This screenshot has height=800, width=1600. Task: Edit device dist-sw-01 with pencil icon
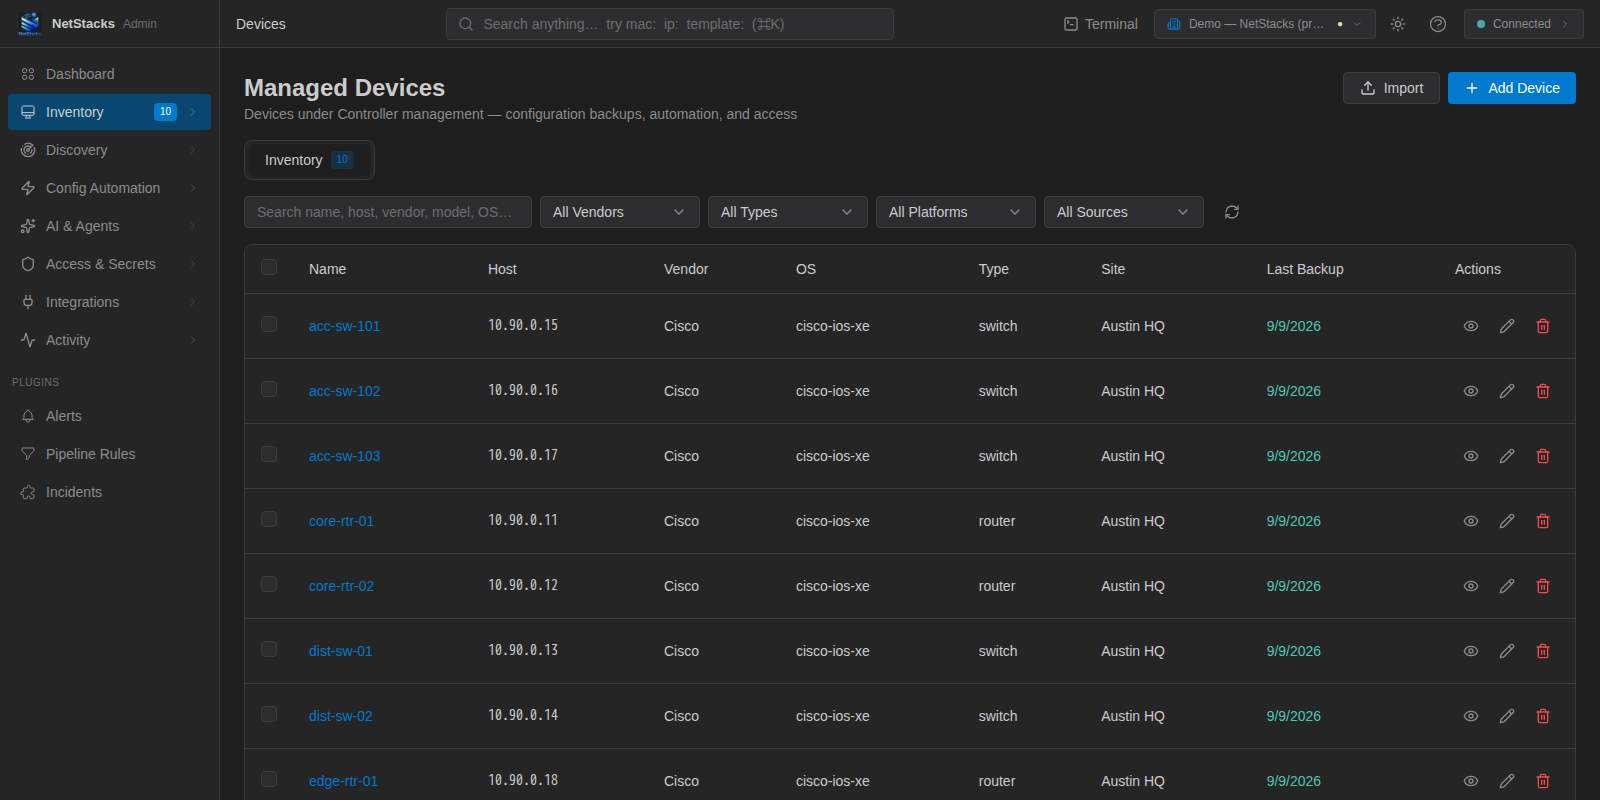(1507, 651)
